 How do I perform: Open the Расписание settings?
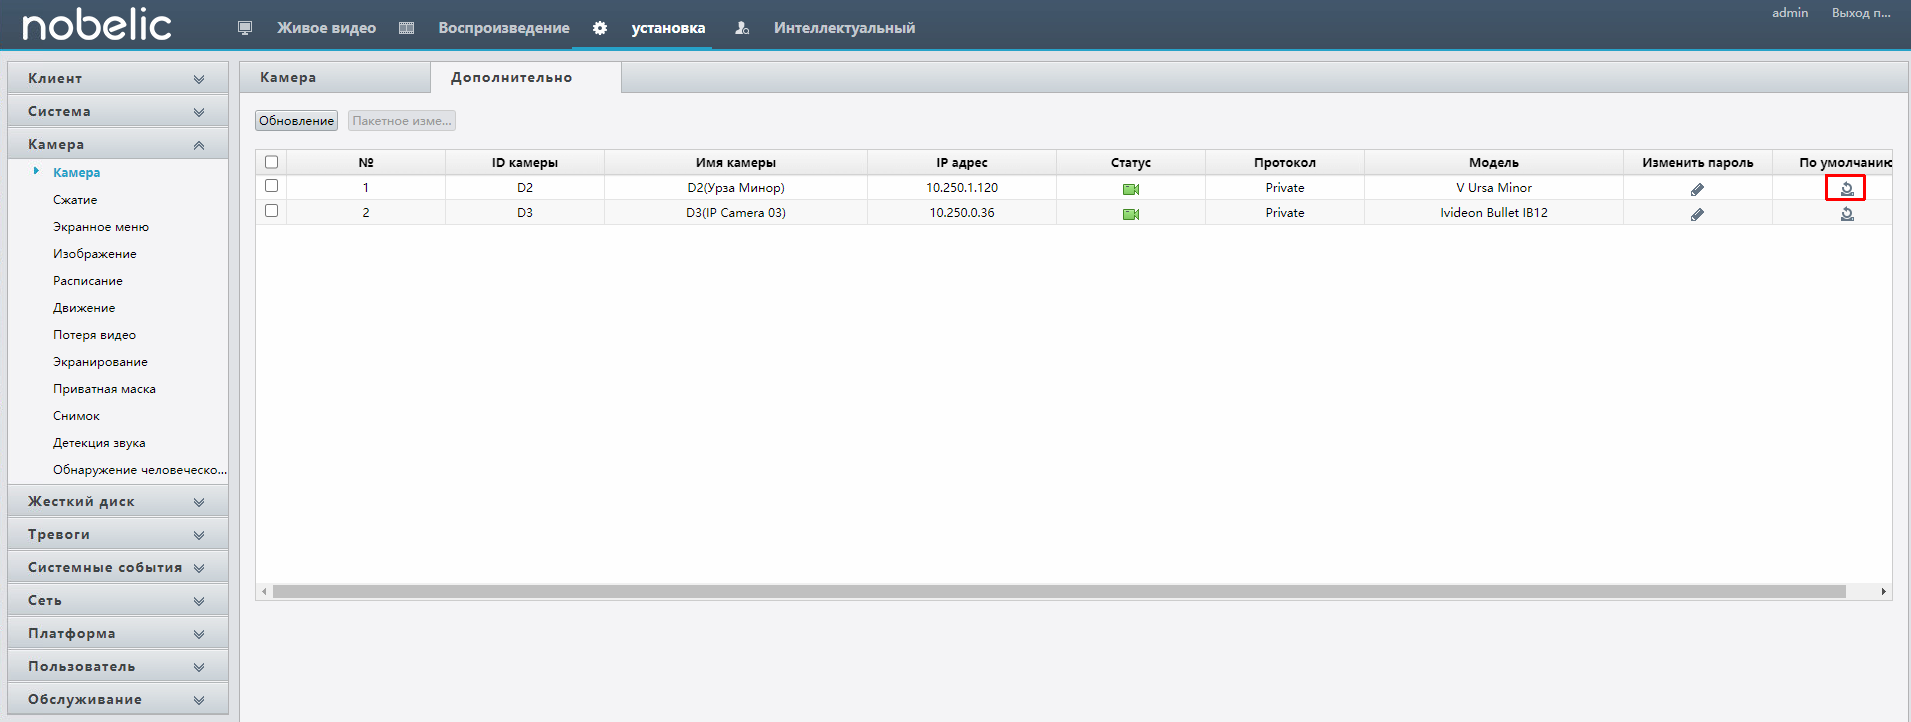[88, 281]
